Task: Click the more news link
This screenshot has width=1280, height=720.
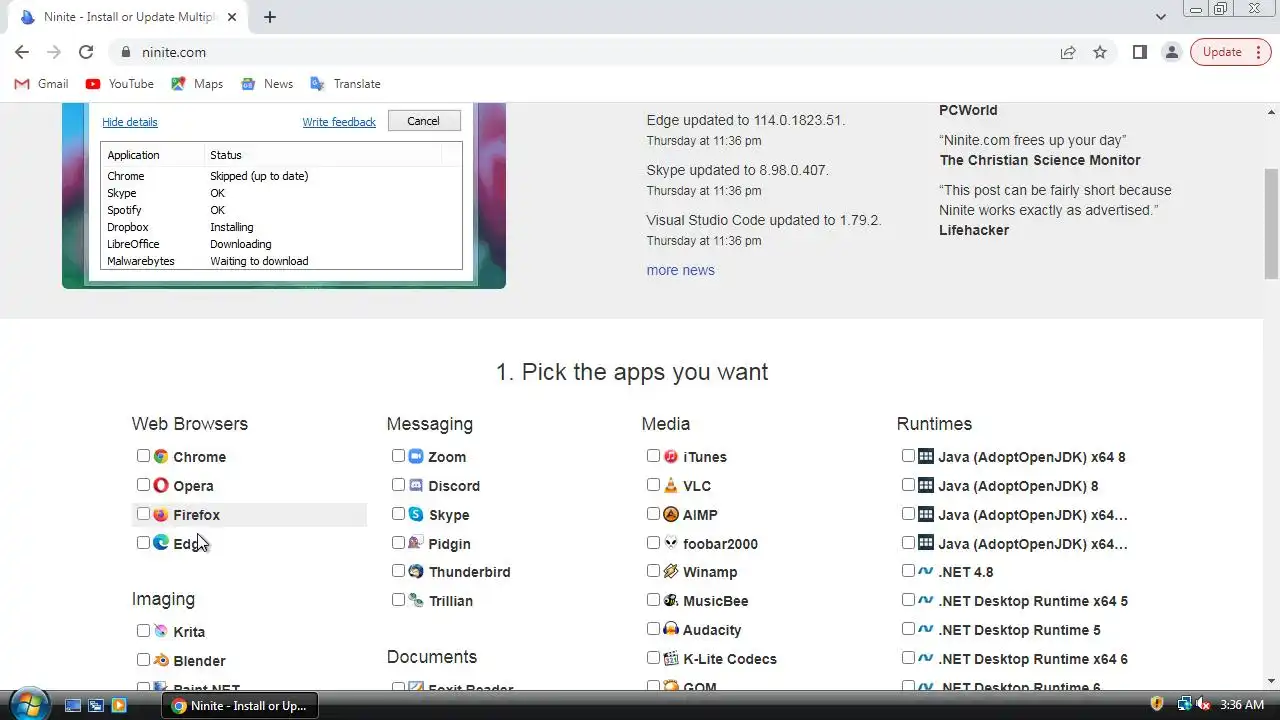Action: [x=680, y=270]
